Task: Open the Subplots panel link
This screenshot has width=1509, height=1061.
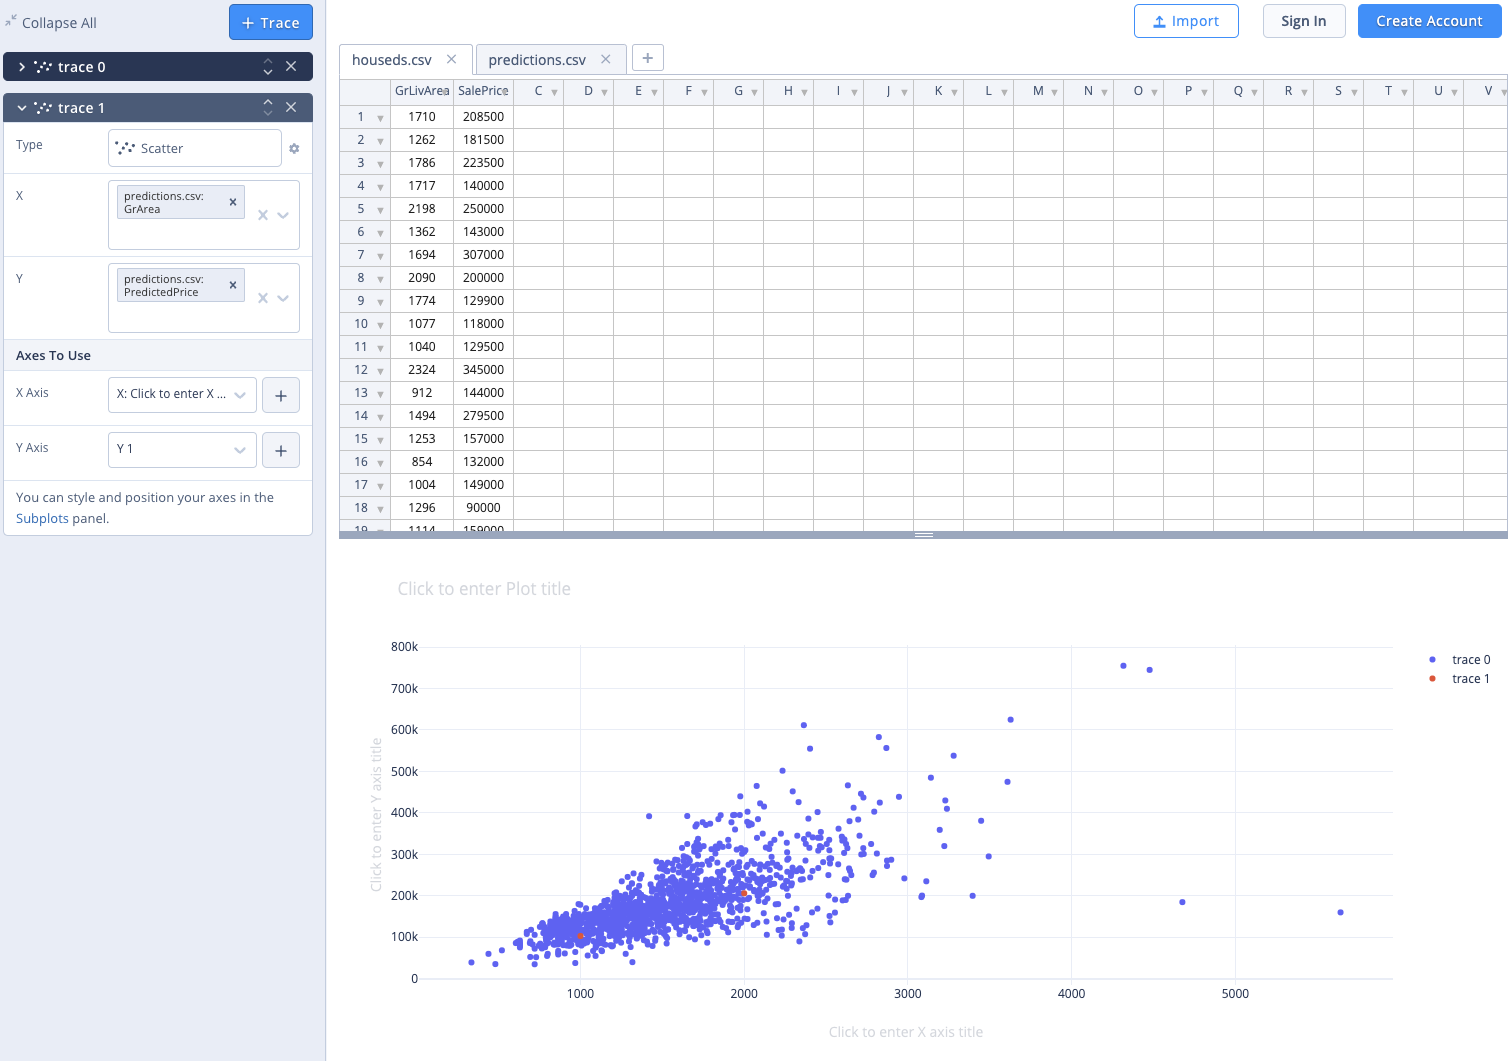Action: [42, 518]
